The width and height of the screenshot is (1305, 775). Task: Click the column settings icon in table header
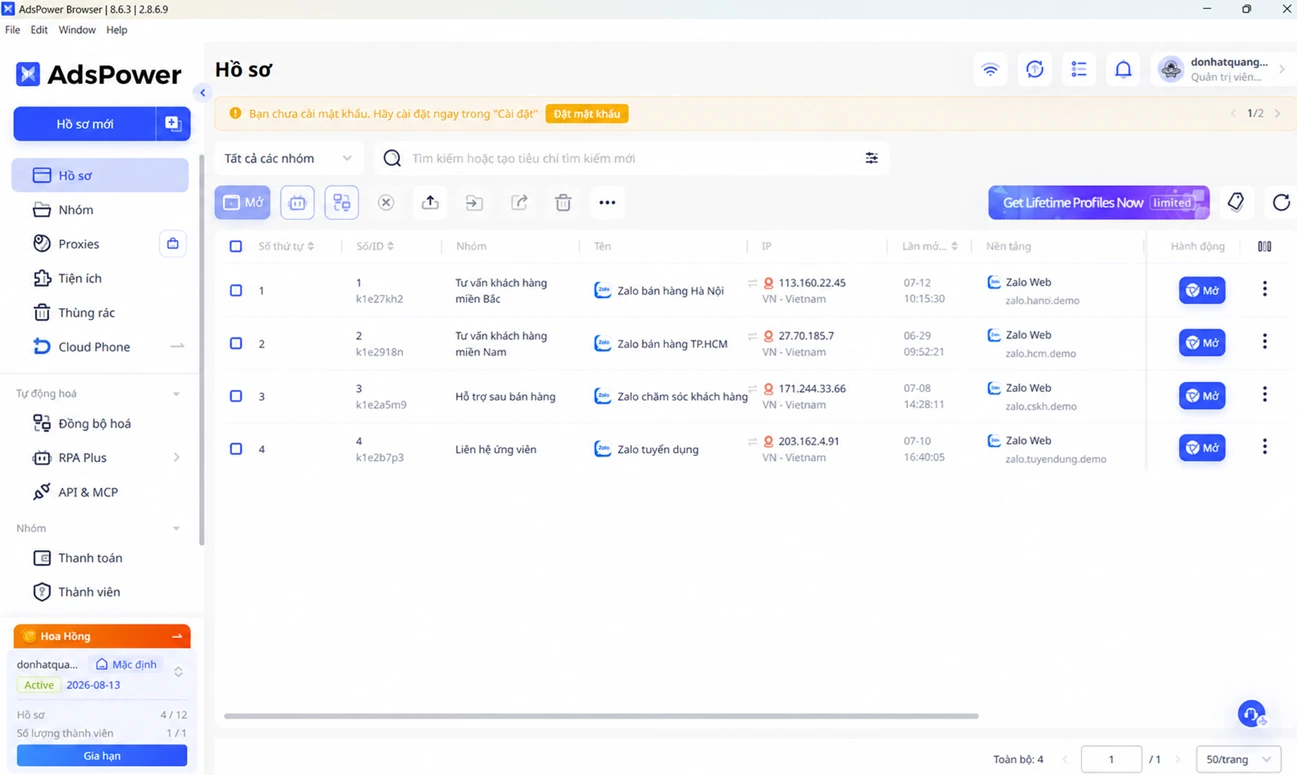point(1264,246)
